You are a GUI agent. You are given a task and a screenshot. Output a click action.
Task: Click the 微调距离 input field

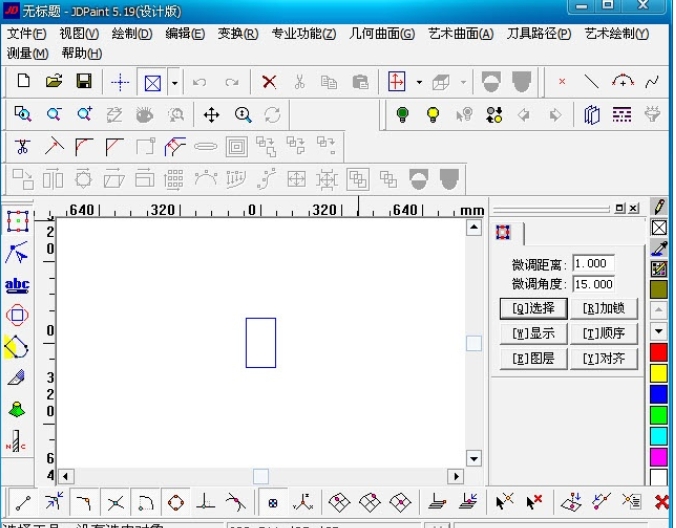point(593,264)
